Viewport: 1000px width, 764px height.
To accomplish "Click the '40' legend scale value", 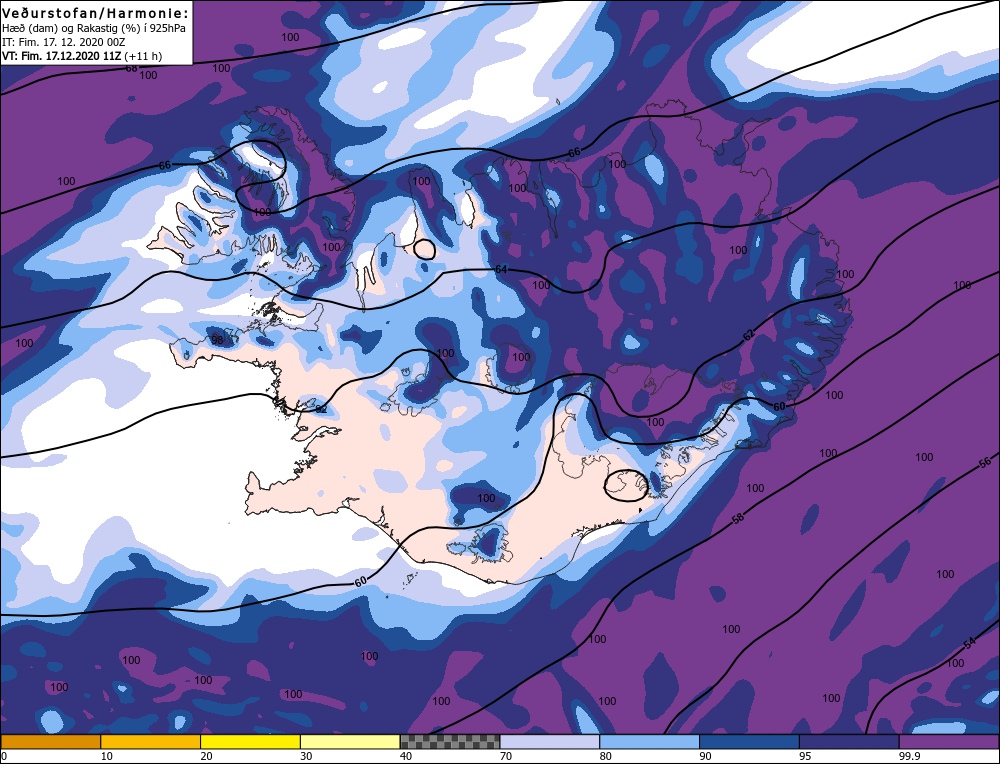I will (x=406, y=756).
